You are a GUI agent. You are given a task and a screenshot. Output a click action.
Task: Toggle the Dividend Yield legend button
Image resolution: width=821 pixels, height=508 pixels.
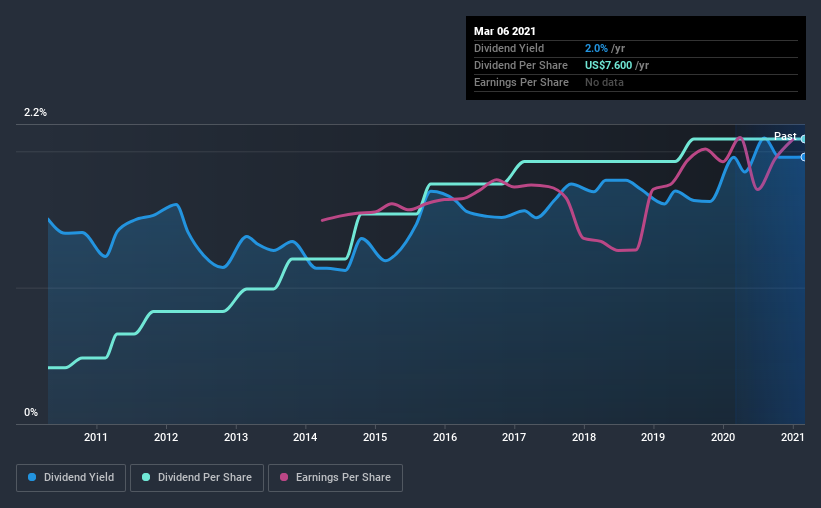71,478
